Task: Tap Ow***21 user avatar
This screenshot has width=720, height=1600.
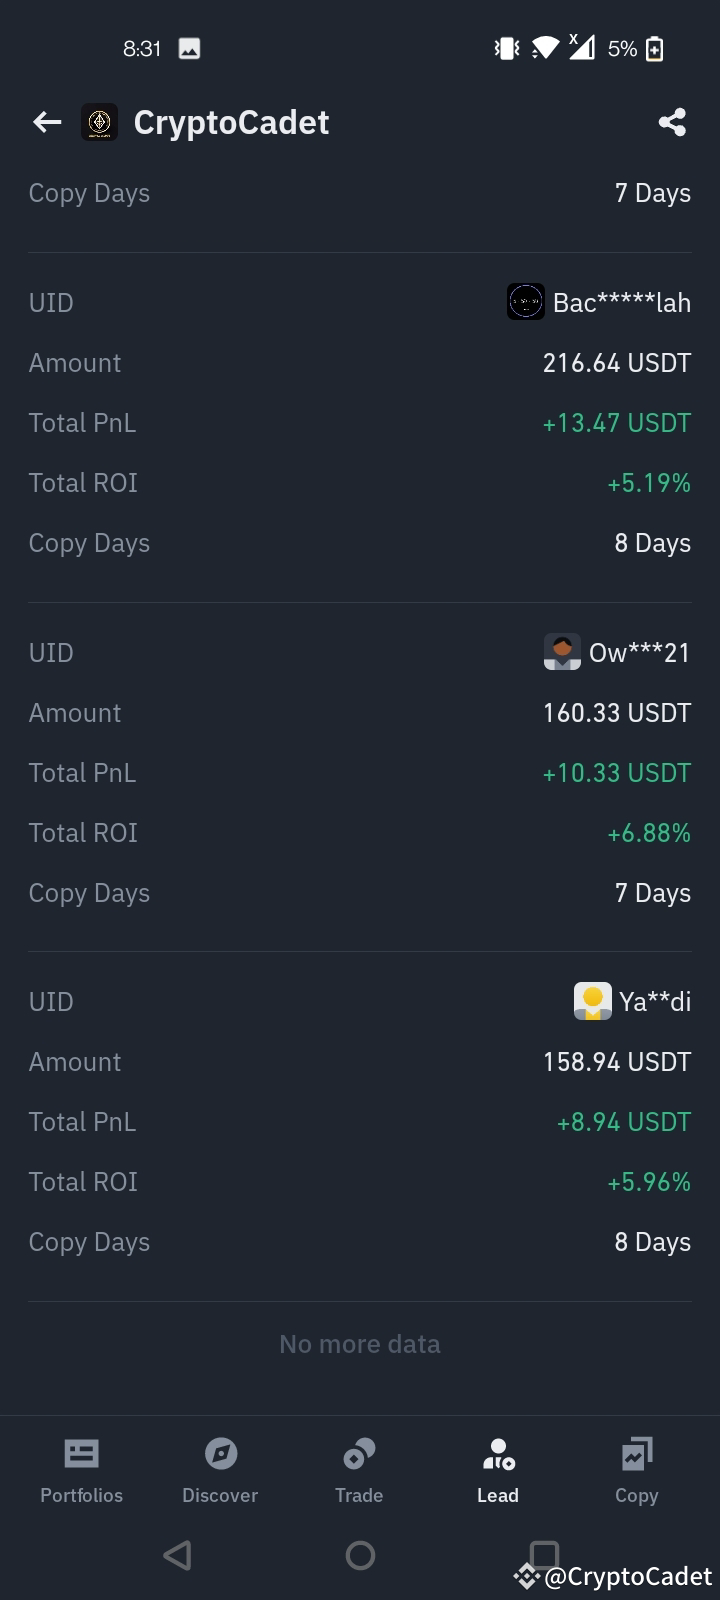Action: tap(562, 652)
